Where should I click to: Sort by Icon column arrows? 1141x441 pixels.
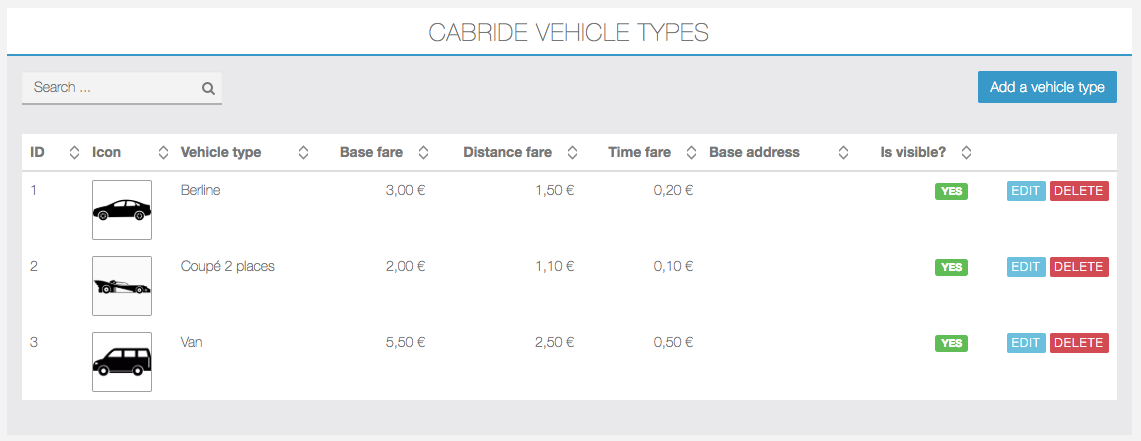(x=164, y=153)
